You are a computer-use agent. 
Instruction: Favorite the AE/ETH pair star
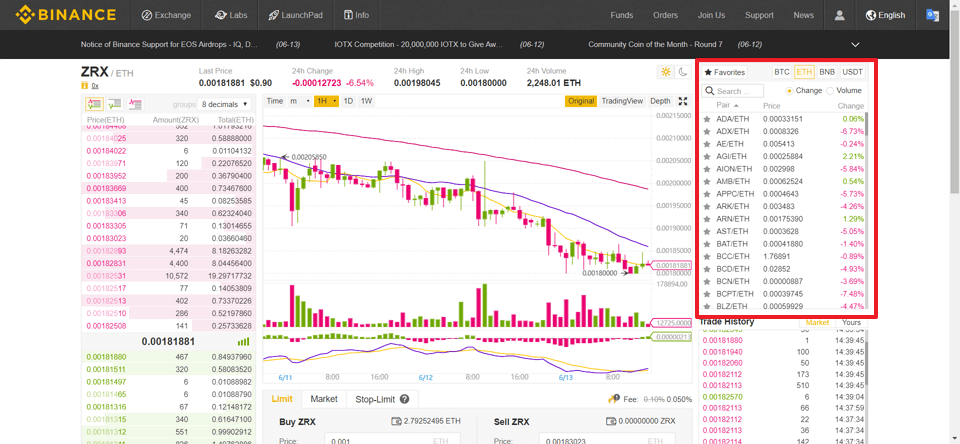707,144
